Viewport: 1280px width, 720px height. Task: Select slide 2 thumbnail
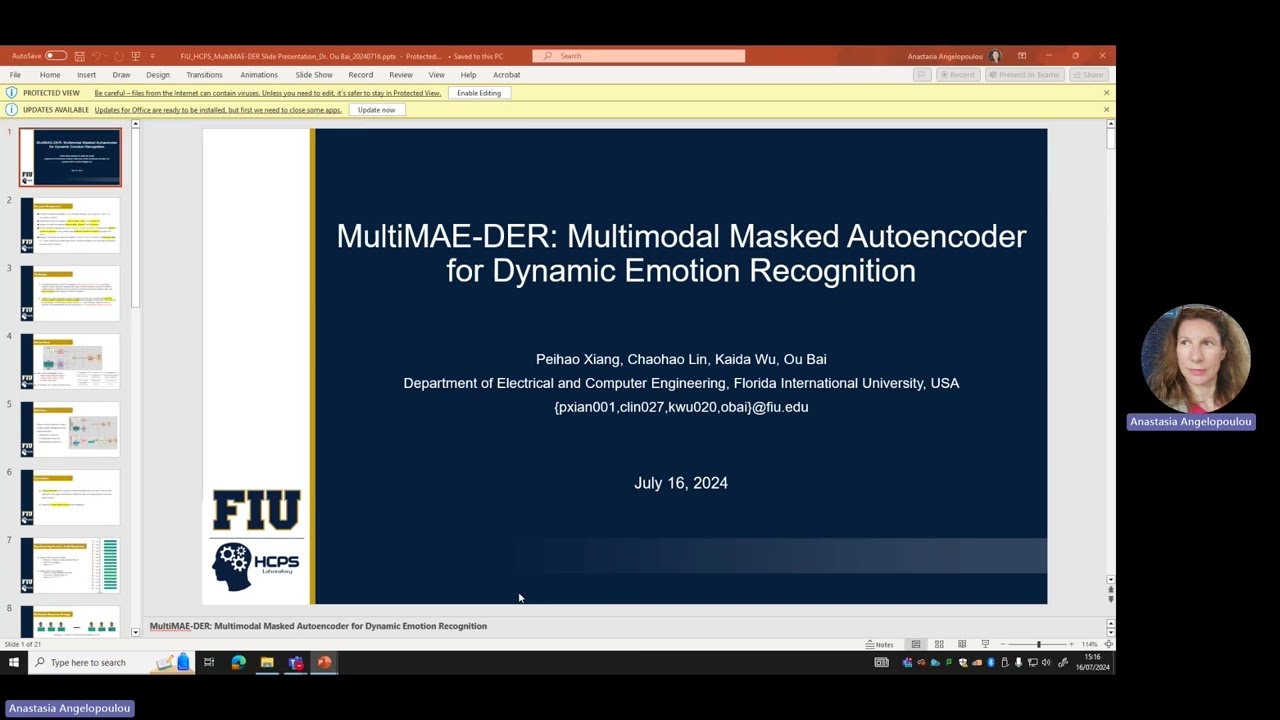pyautogui.click(x=70, y=225)
